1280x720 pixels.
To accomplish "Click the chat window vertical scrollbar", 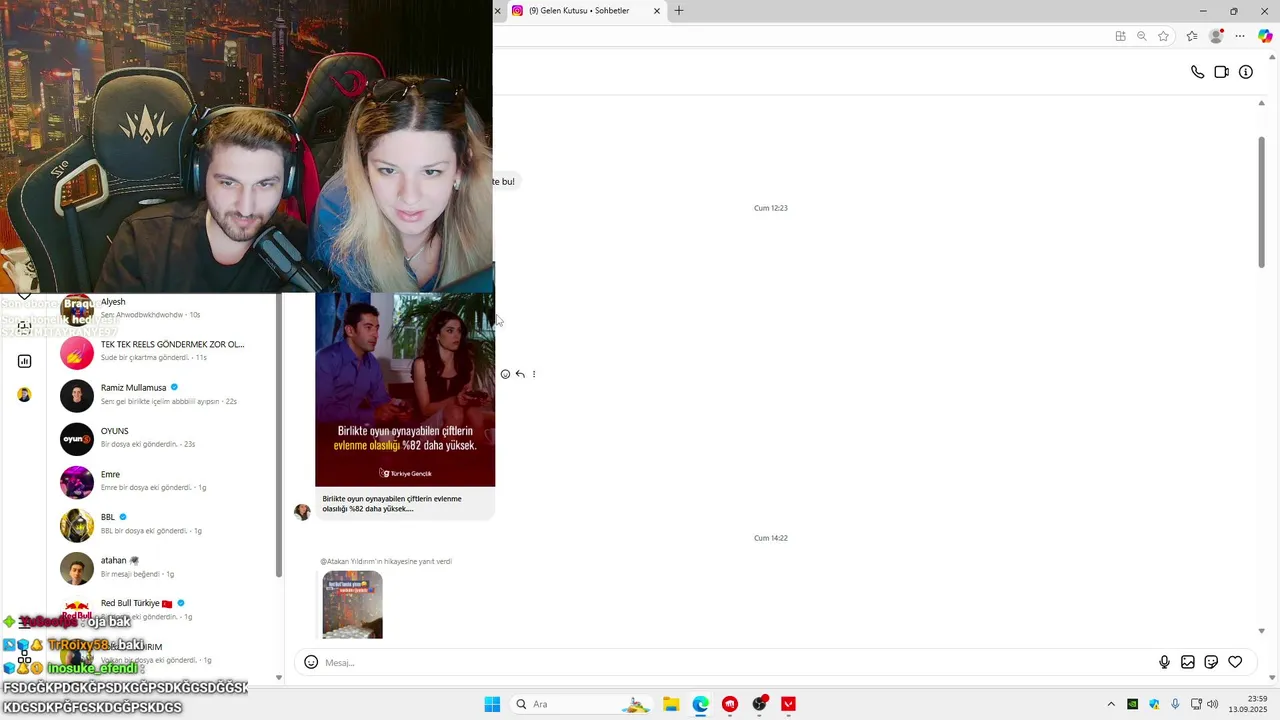I will 1261,200.
